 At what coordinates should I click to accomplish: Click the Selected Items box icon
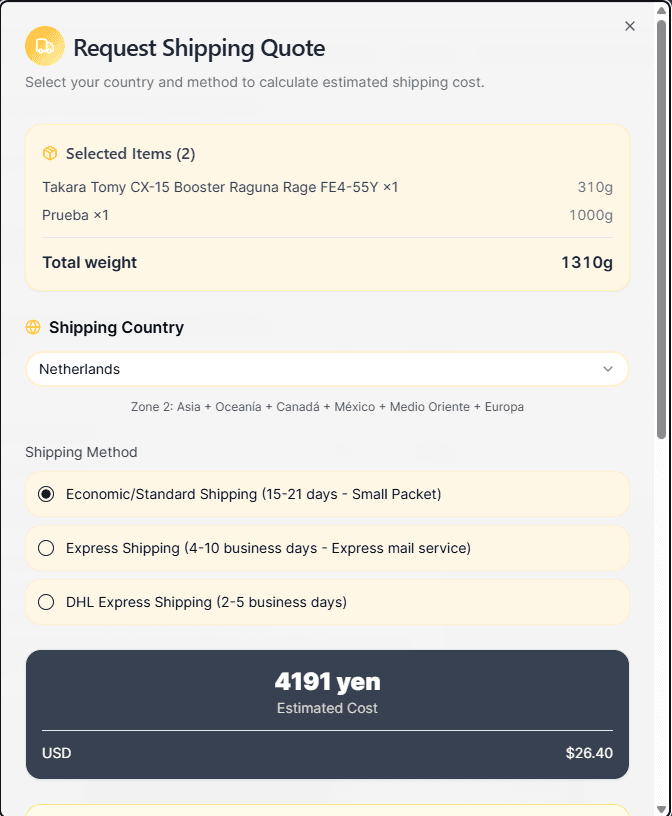click(x=50, y=153)
